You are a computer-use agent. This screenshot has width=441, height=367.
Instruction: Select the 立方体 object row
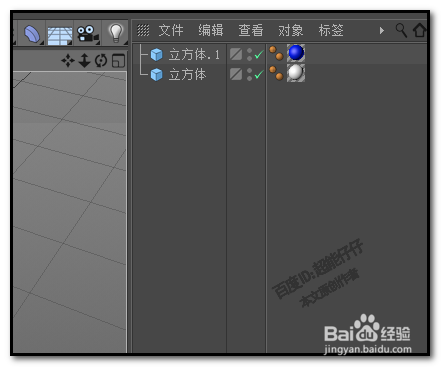[x=279, y=74]
